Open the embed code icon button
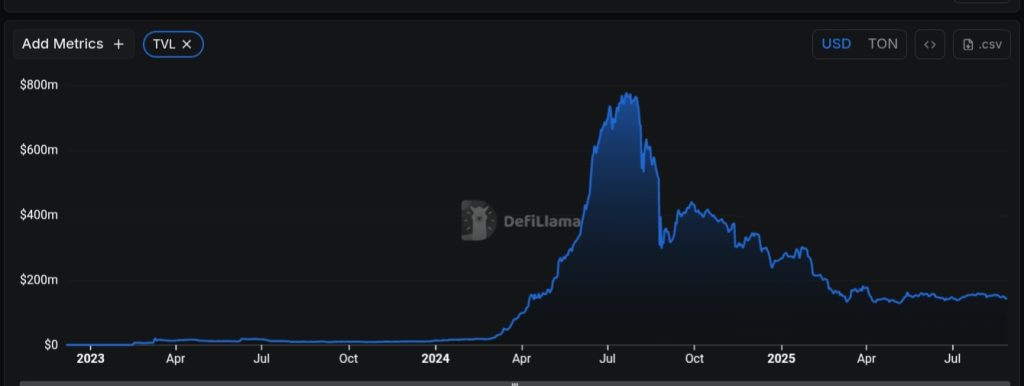The width and height of the screenshot is (1024, 386). tap(929, 44)
